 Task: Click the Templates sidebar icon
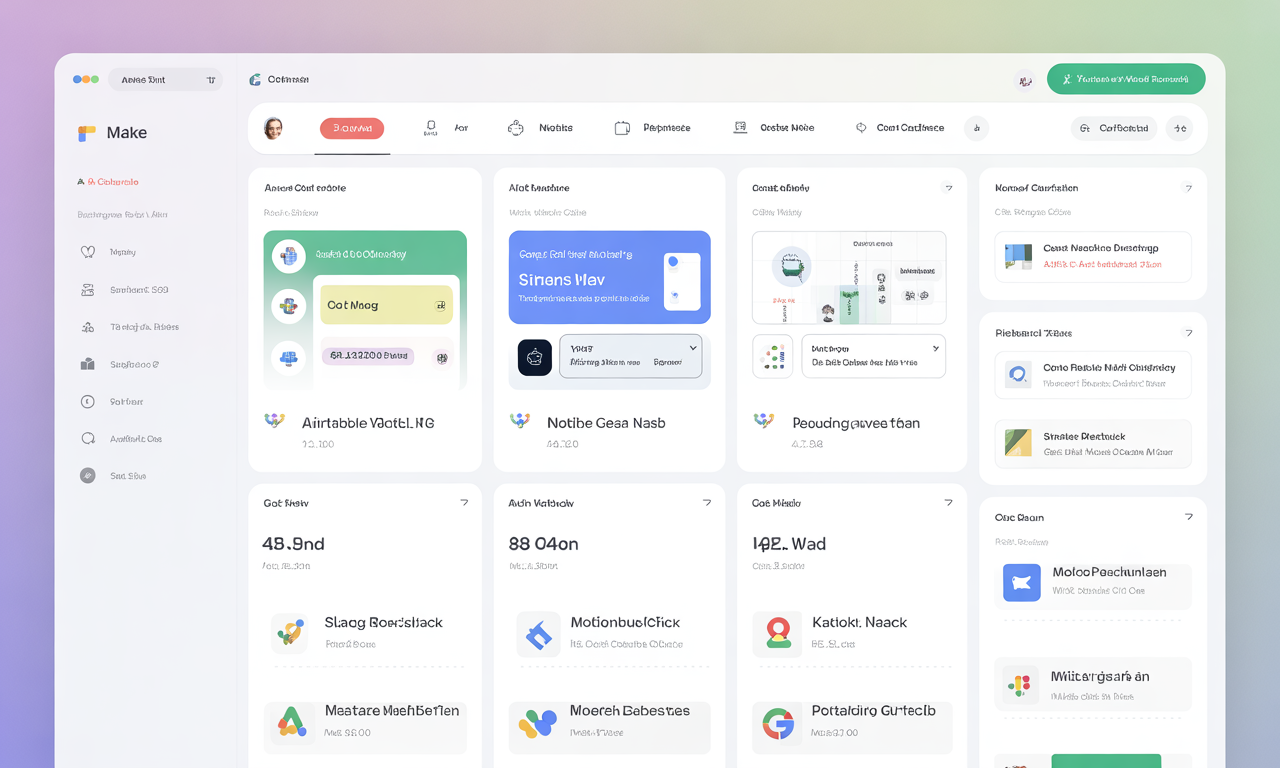pos(90,326)
